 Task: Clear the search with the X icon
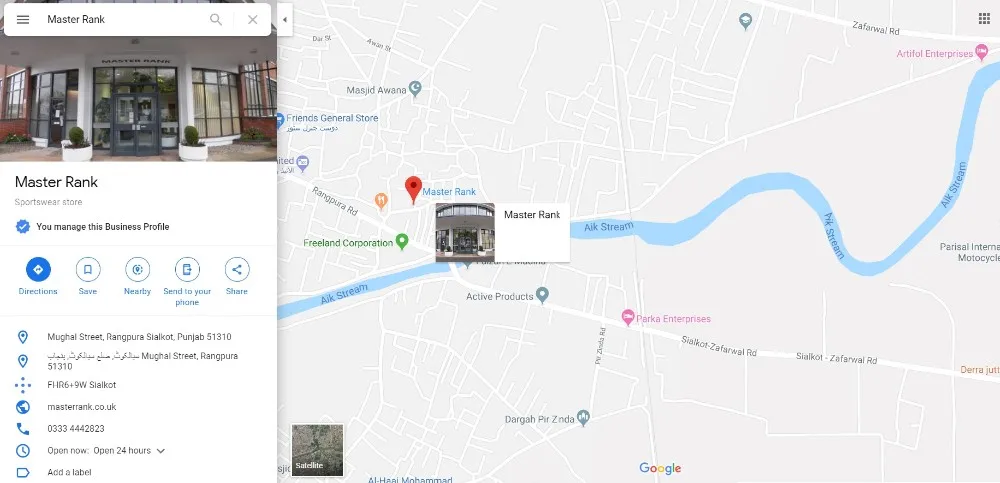click(x=253, y=19)
